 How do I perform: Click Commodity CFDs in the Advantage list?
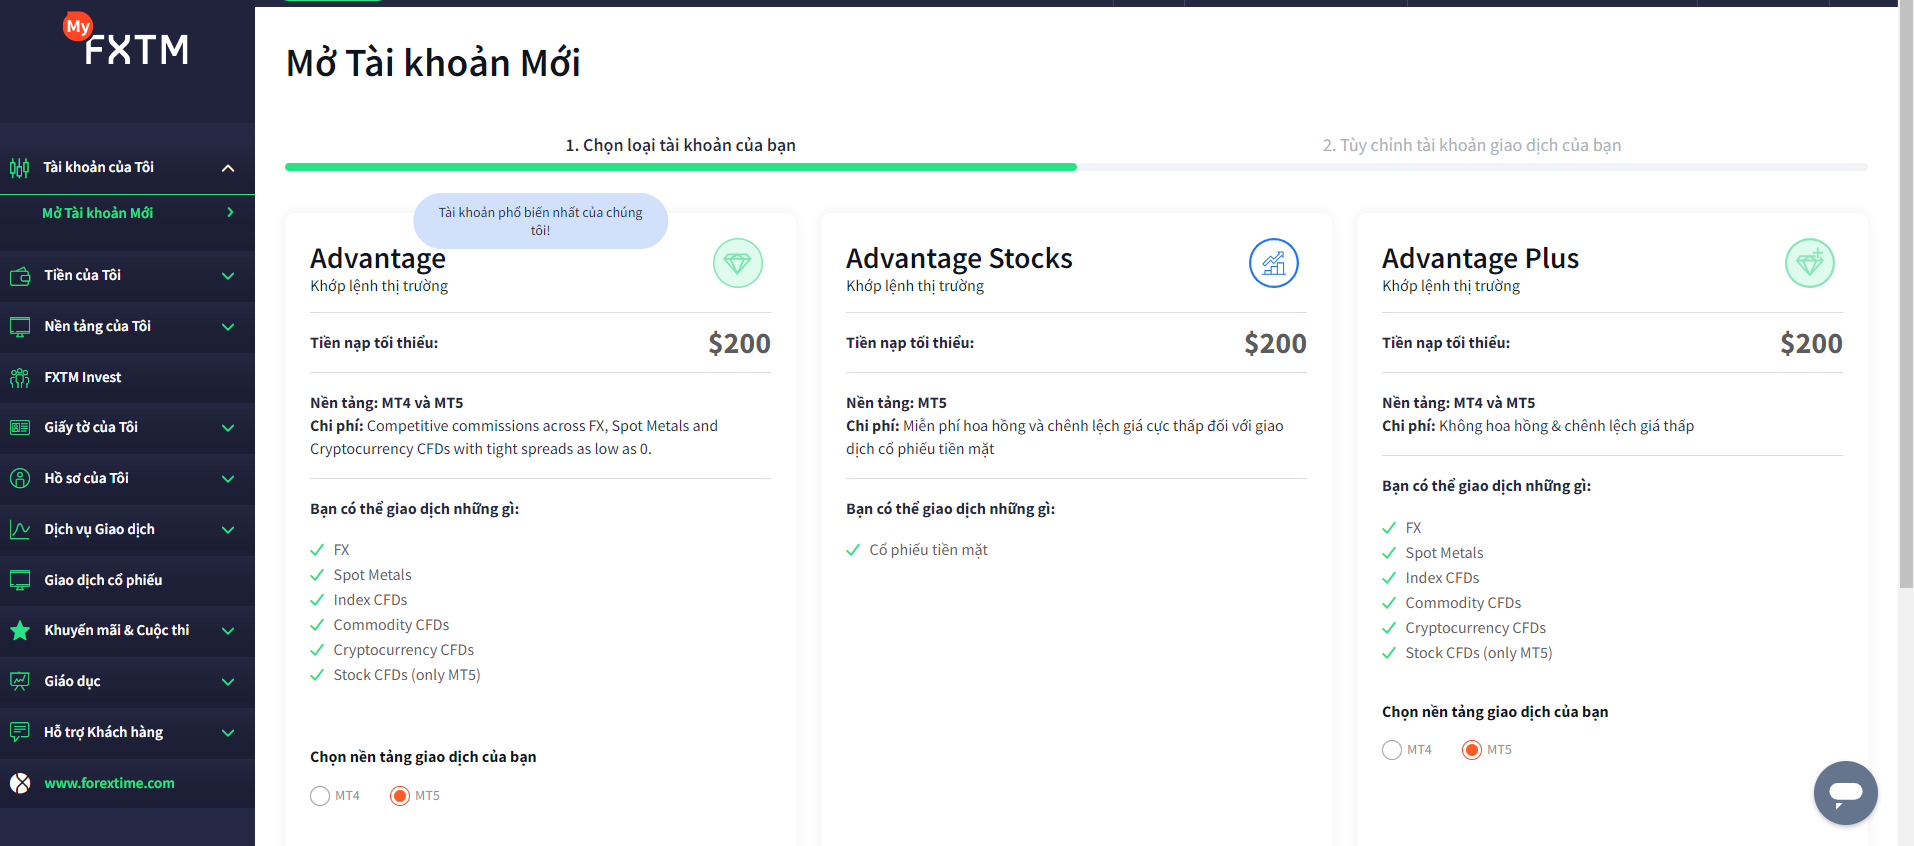coord(391,625)
